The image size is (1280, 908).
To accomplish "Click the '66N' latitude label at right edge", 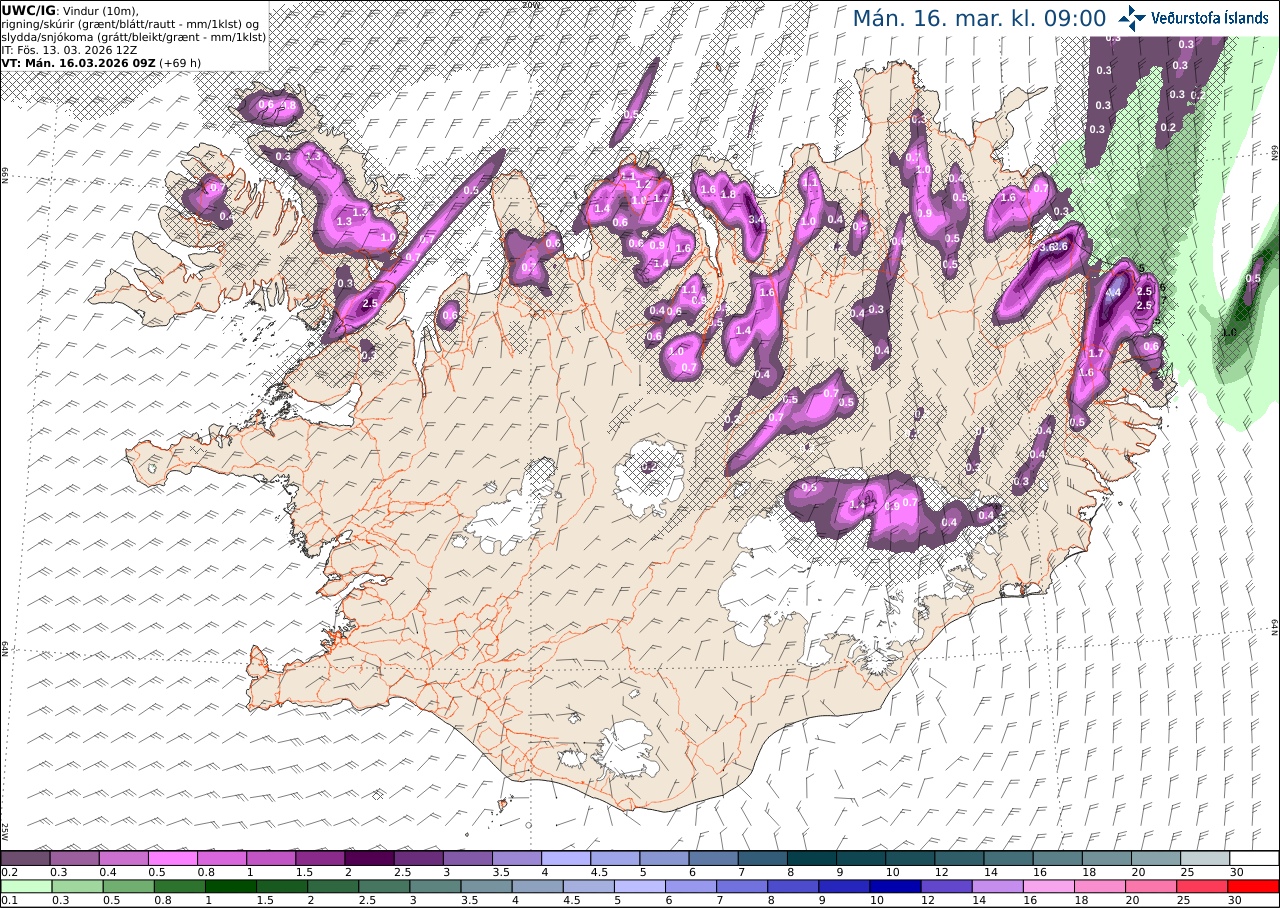I will click(1275, 151).
